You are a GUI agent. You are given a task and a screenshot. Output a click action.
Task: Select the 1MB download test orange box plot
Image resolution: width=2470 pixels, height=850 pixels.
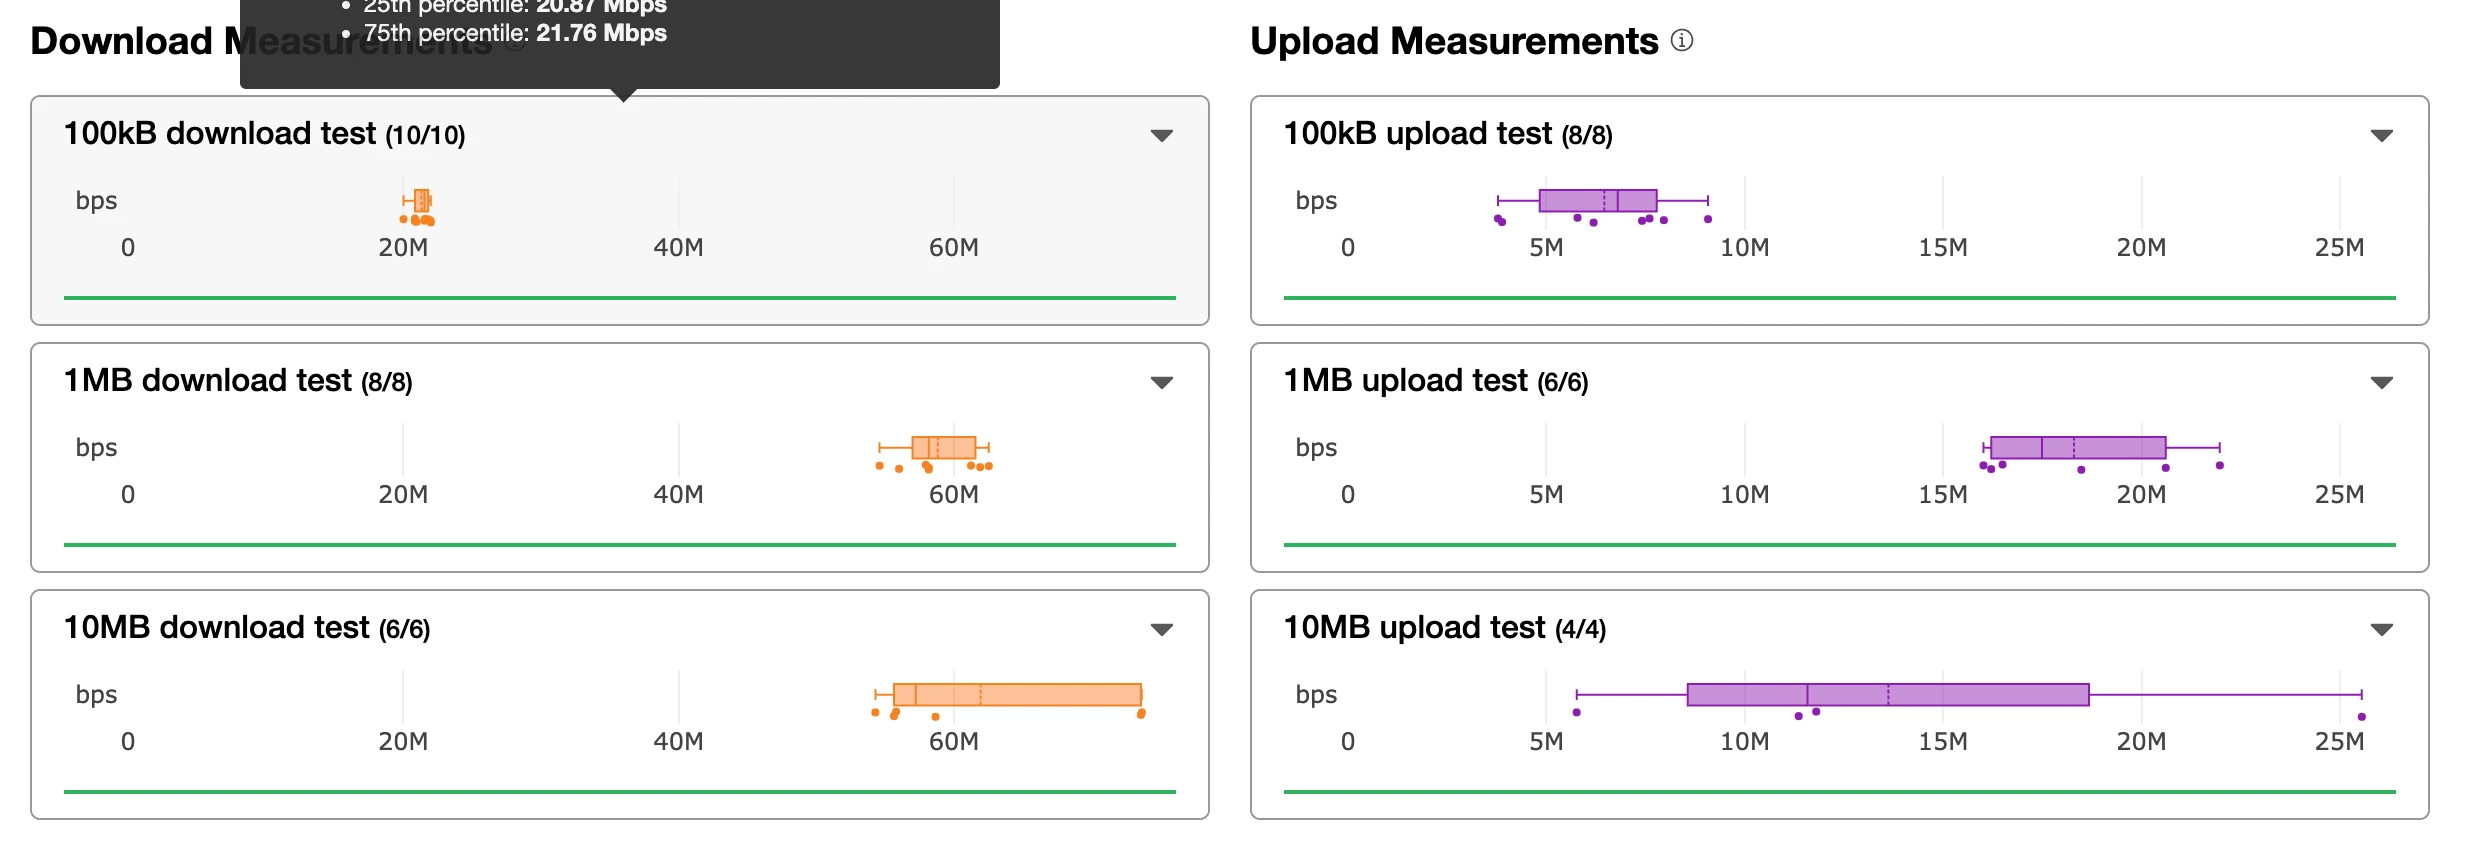(x=943, y=447)
